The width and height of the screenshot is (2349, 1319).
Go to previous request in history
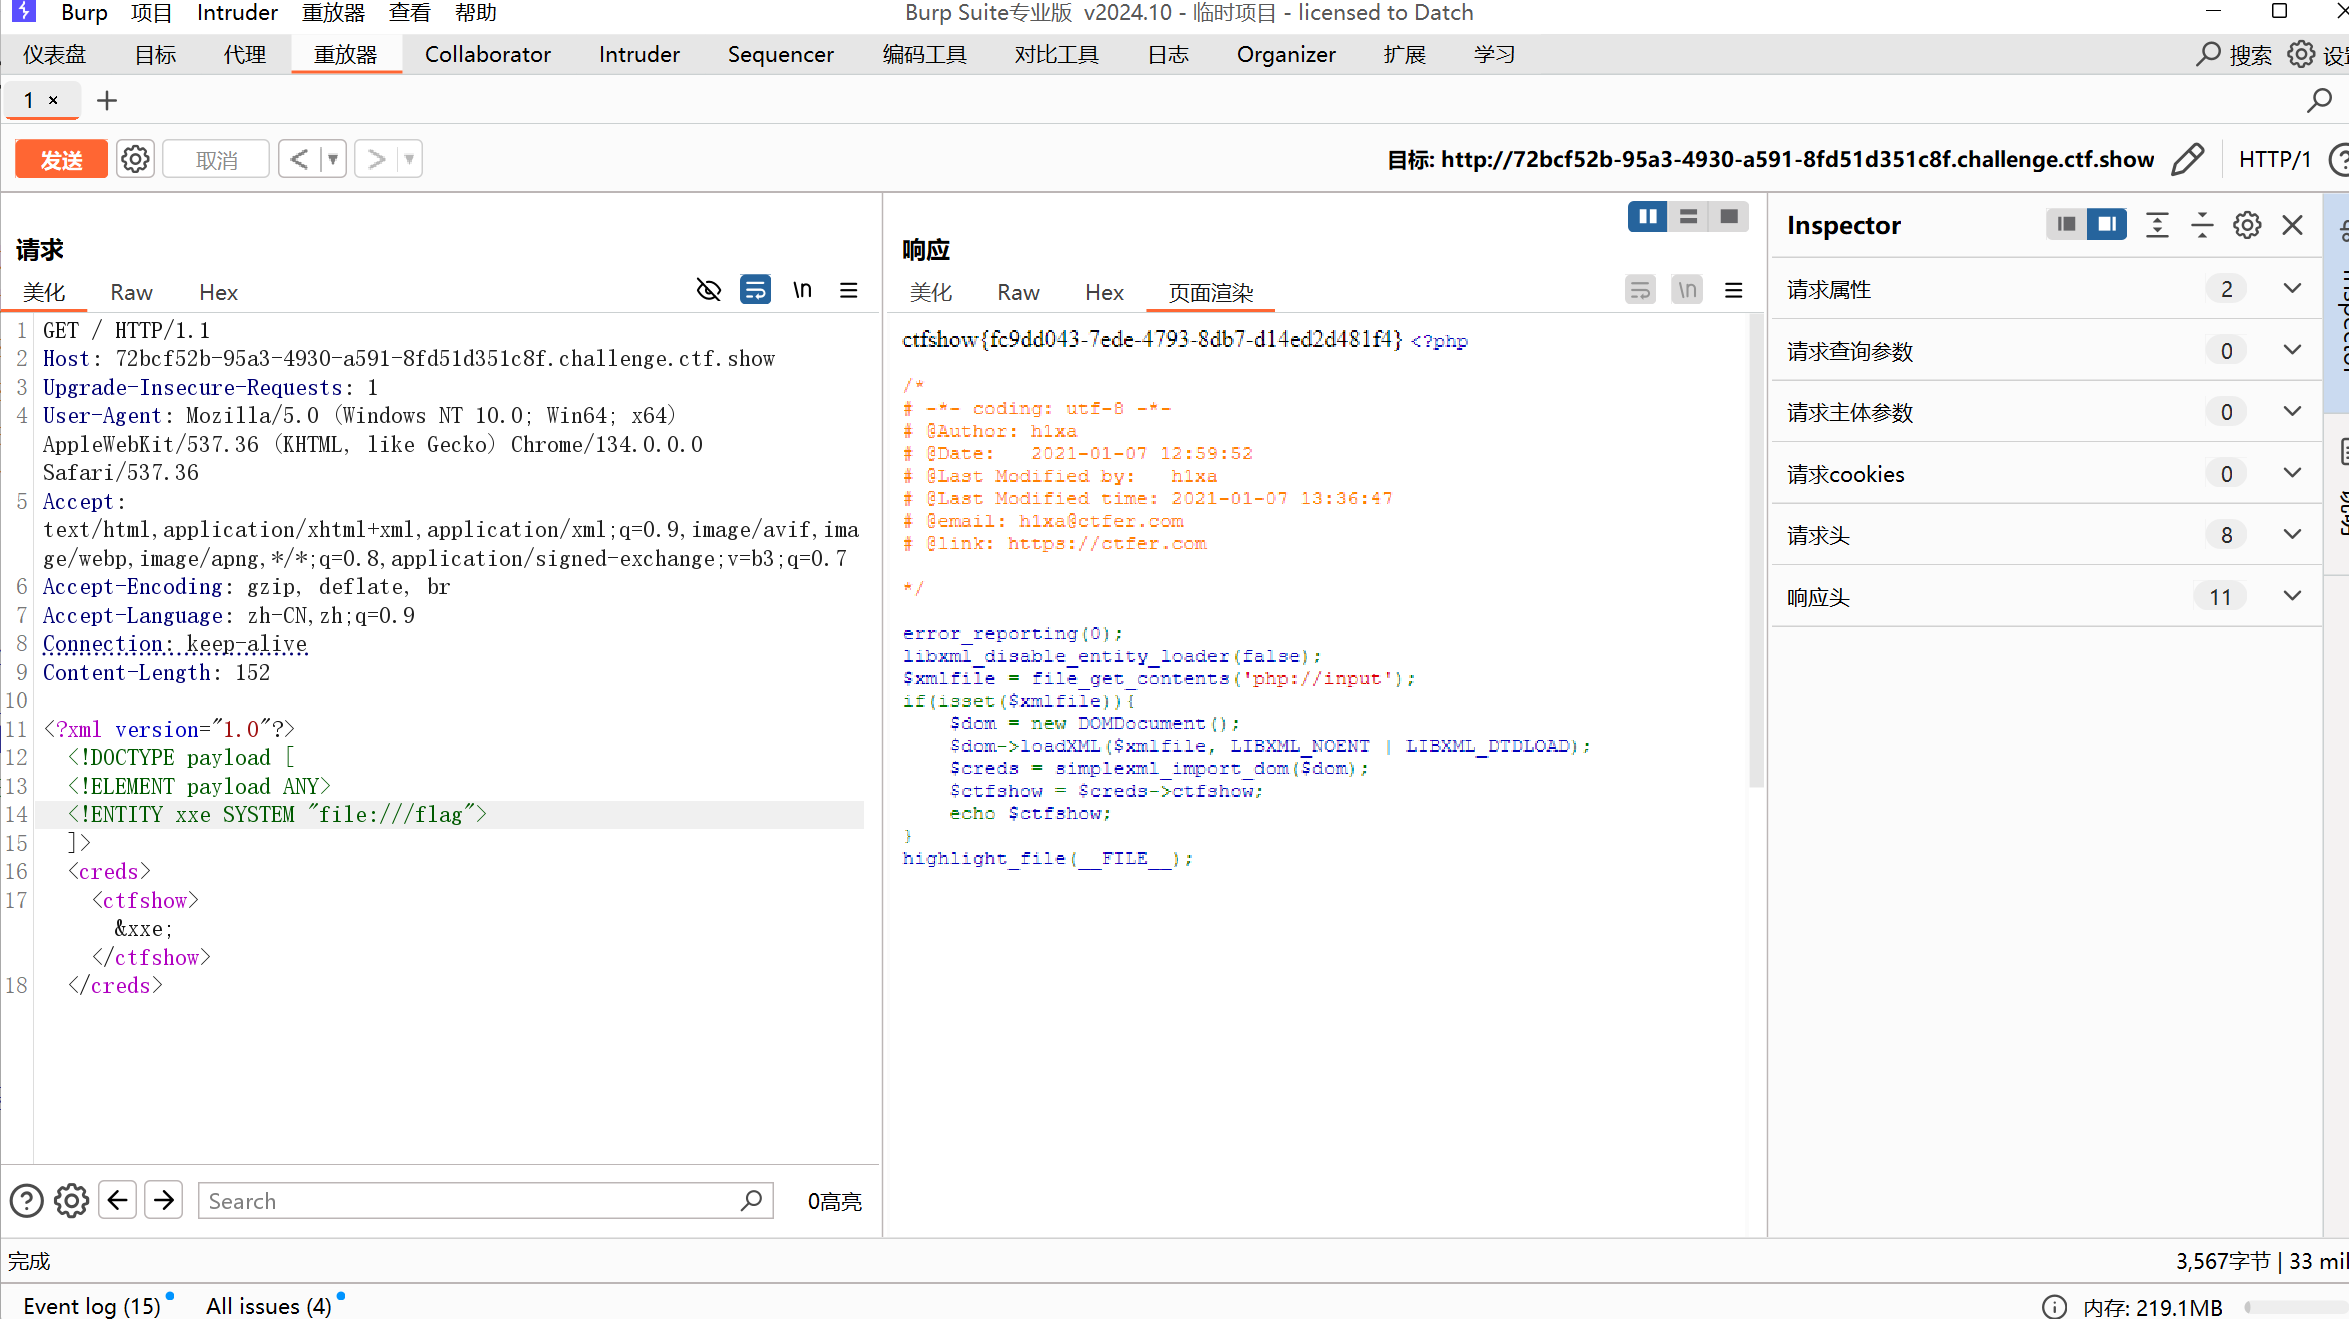(299, 159)
